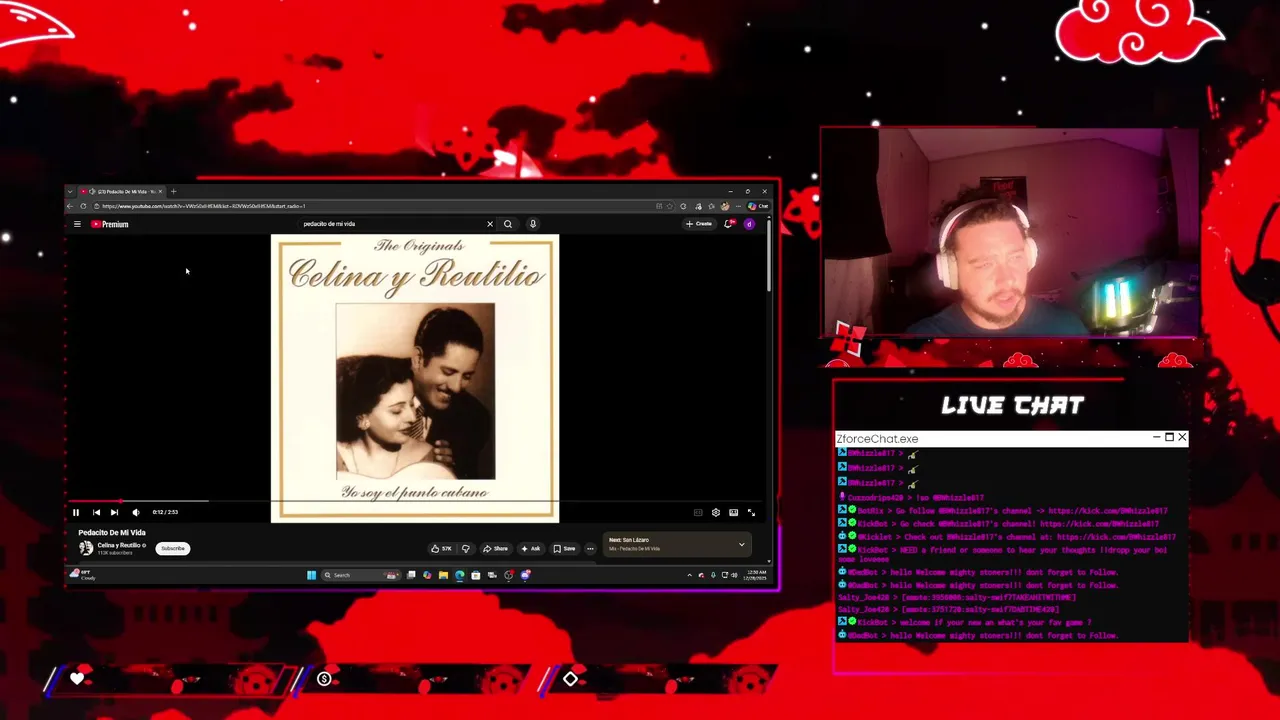Go to YouTube Premium home logo
Viewport: 1280px width, 720px height.
pos(110,224)
